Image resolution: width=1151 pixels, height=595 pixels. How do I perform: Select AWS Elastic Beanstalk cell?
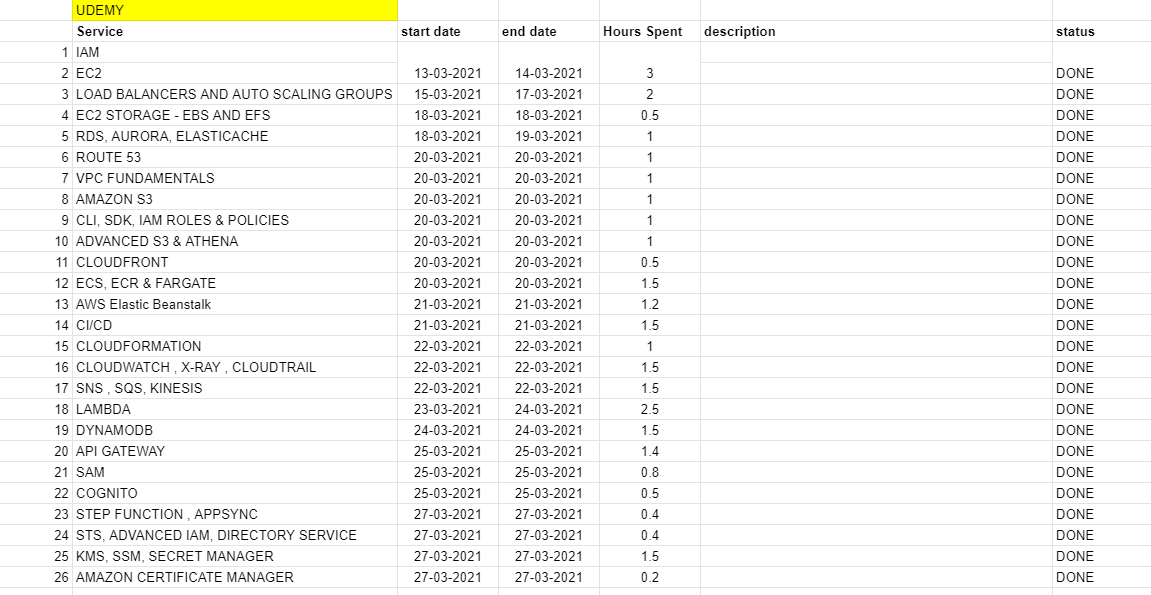235,304
